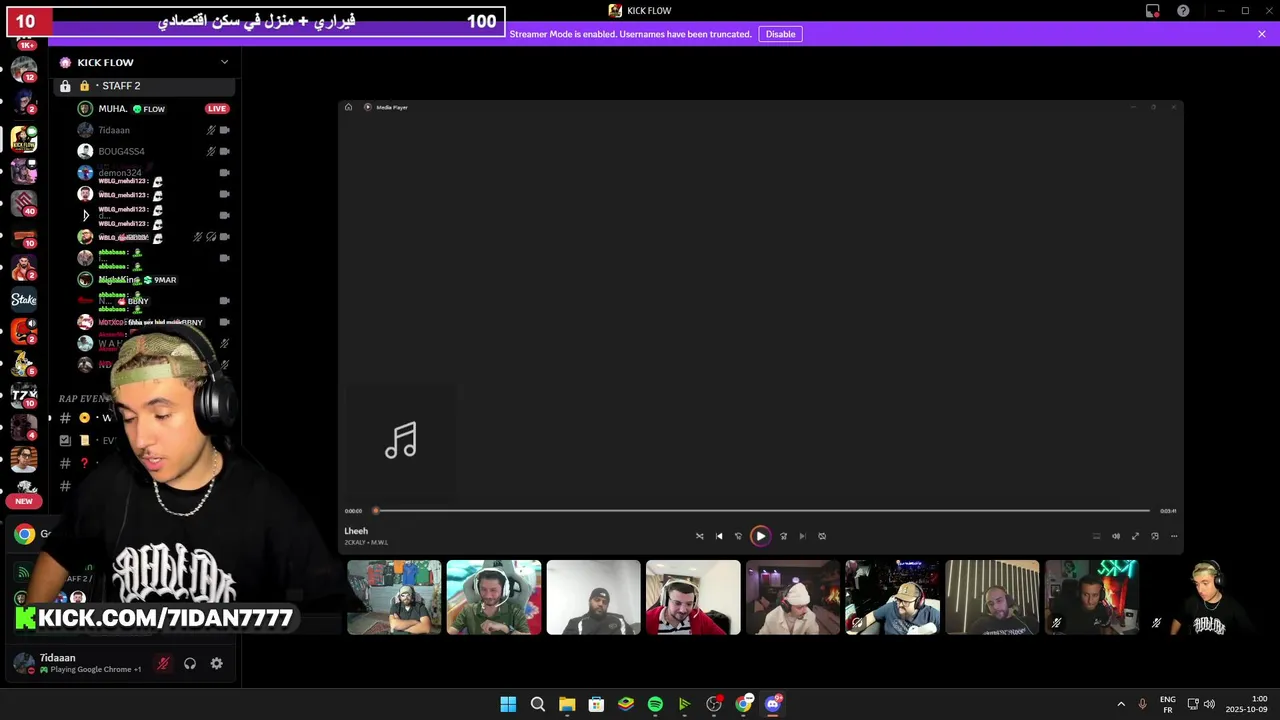1280x720 pixels.
Task: Open the server with 40 badge
Action: pyautogui.click(x=24, y=203)
